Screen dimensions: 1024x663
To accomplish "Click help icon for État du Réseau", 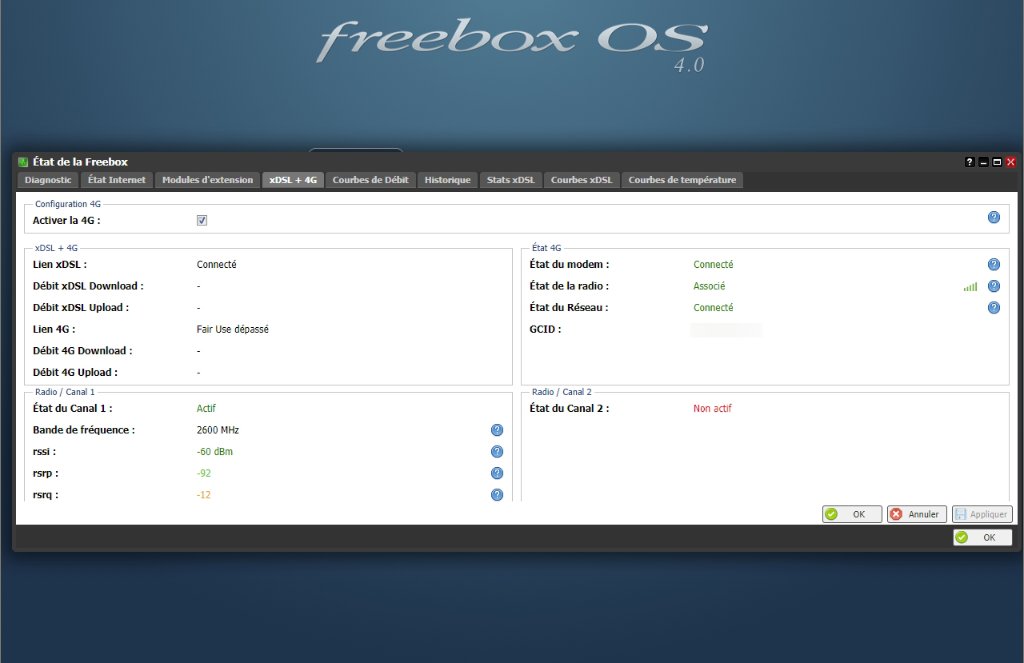I will coord(993,308).
